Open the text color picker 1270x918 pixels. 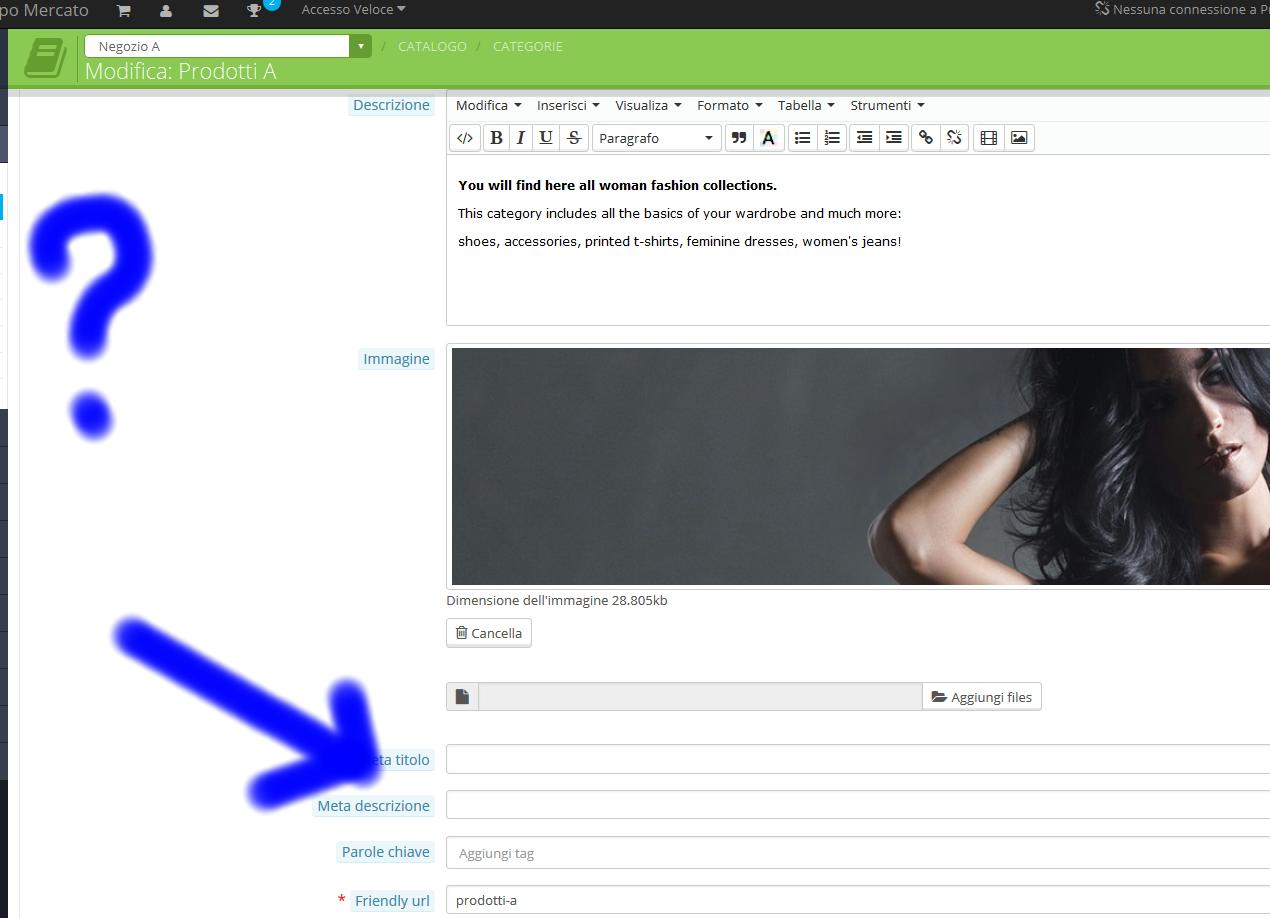(768, 138)
